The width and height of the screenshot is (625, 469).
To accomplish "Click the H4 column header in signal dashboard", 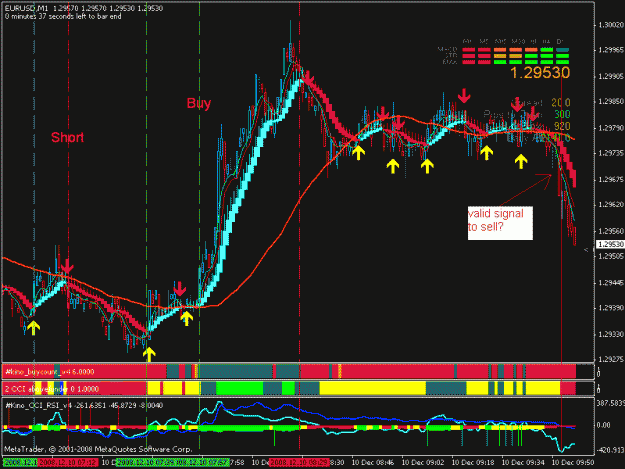I will 546,41.
